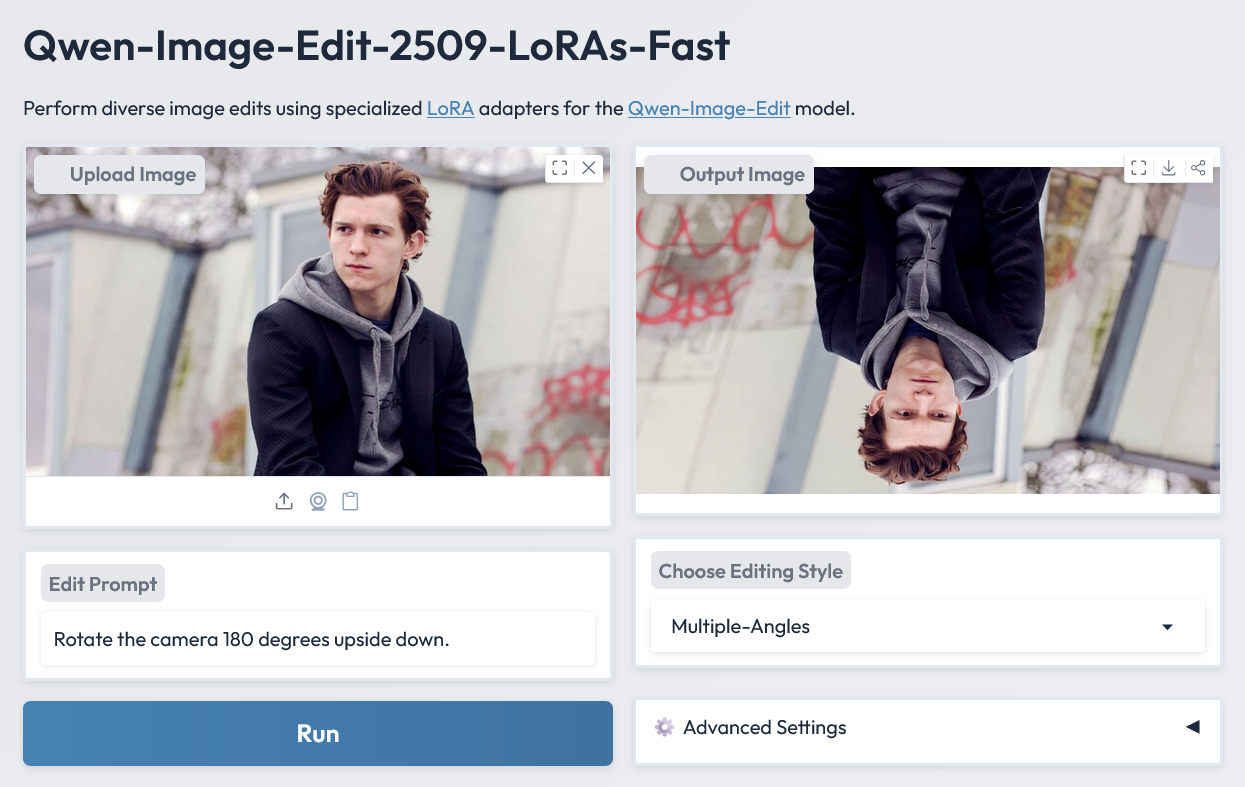Download the output image
This screenshot has width=1245, height=787.
(x=1168, y=168)
